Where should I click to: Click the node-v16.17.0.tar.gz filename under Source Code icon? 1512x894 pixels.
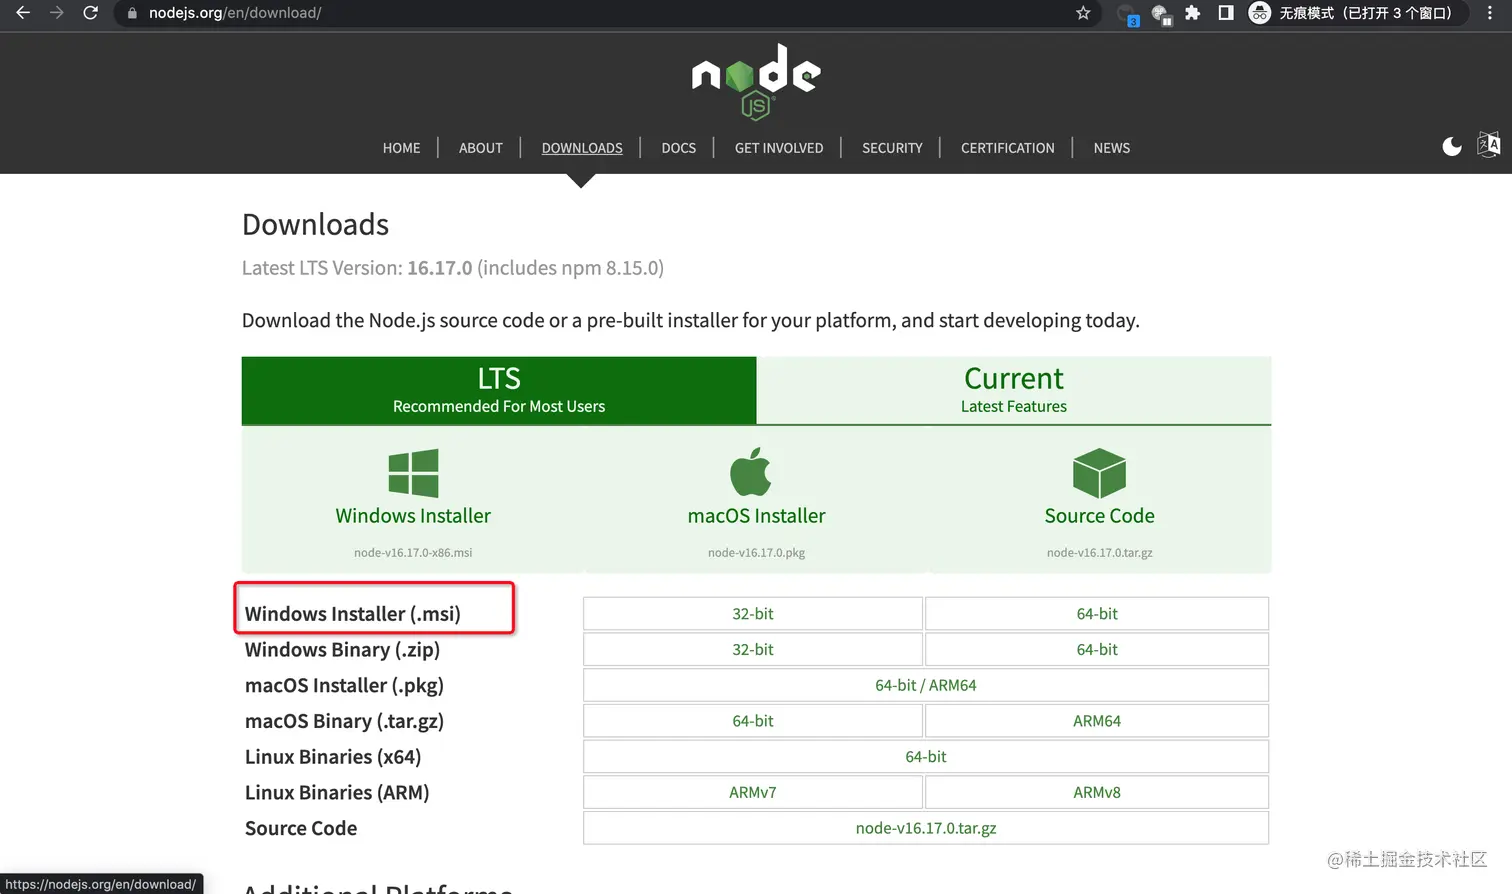(1100, 553)
